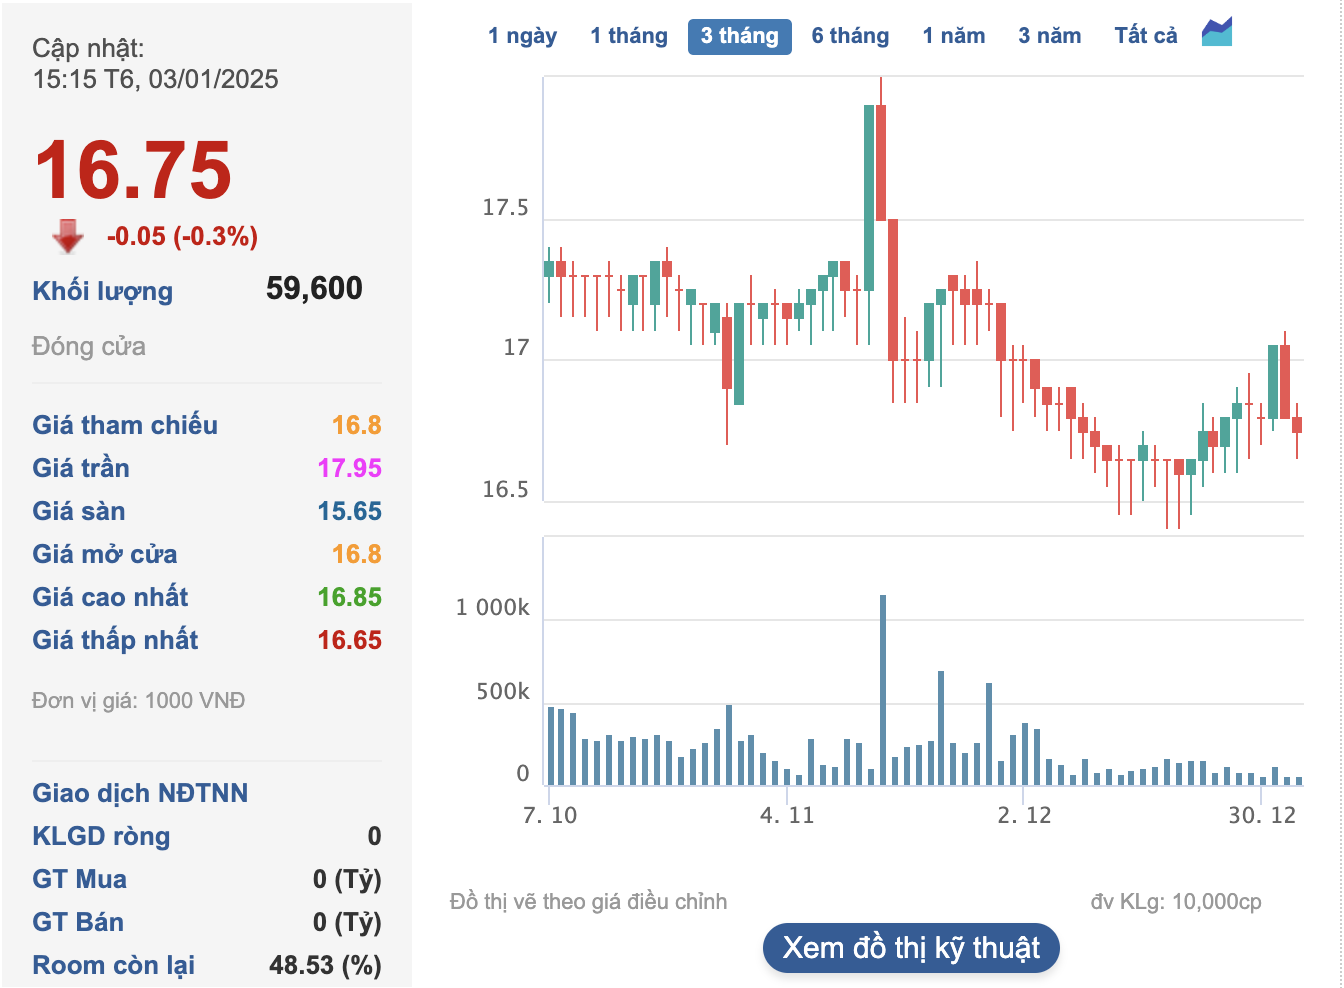Click the Room còn lại label
Viewport: 1344px width, 988px height.
pyautogui.click(x=114, y=965)
